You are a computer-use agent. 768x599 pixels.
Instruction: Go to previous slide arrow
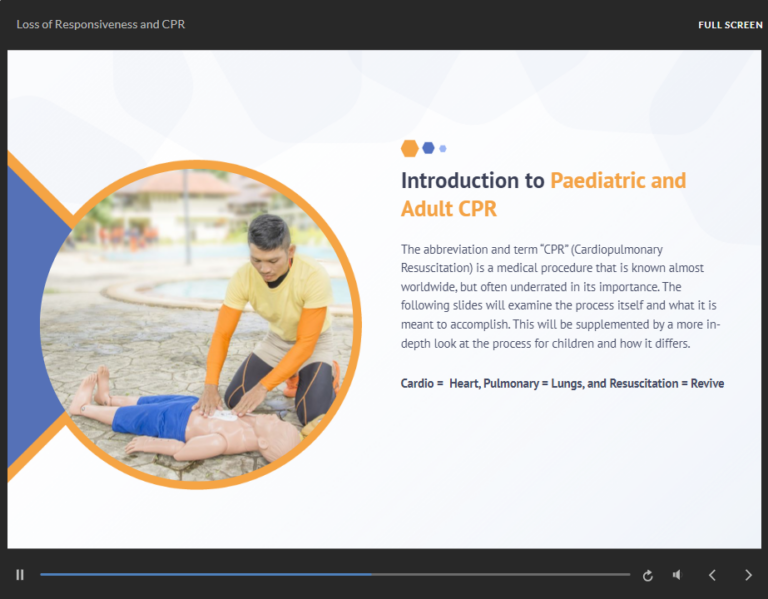click(x=713, y=575)
